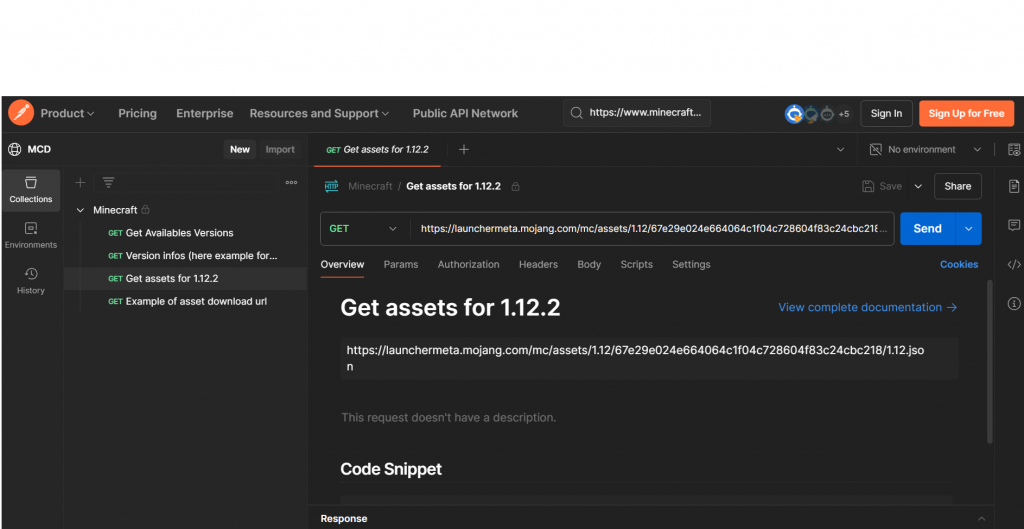Image resolution: width=1024 pixels, height=529 pixels.
Task: Click the top search box
Action: click(x=637, y=113)
